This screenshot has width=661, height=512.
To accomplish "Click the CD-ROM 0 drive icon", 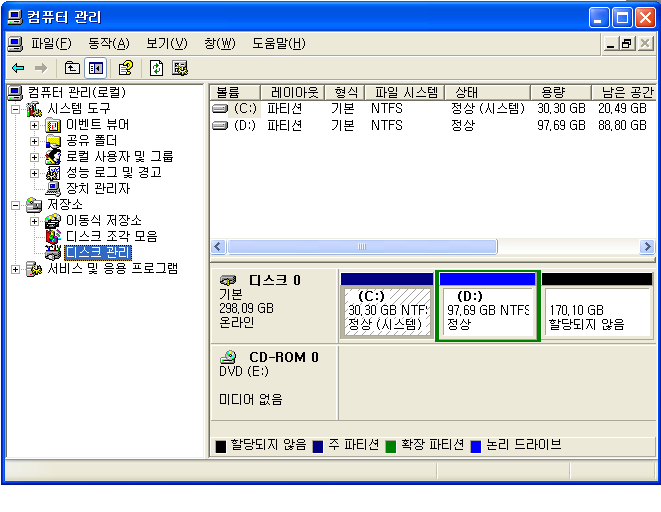I will (x=229, y=357).
